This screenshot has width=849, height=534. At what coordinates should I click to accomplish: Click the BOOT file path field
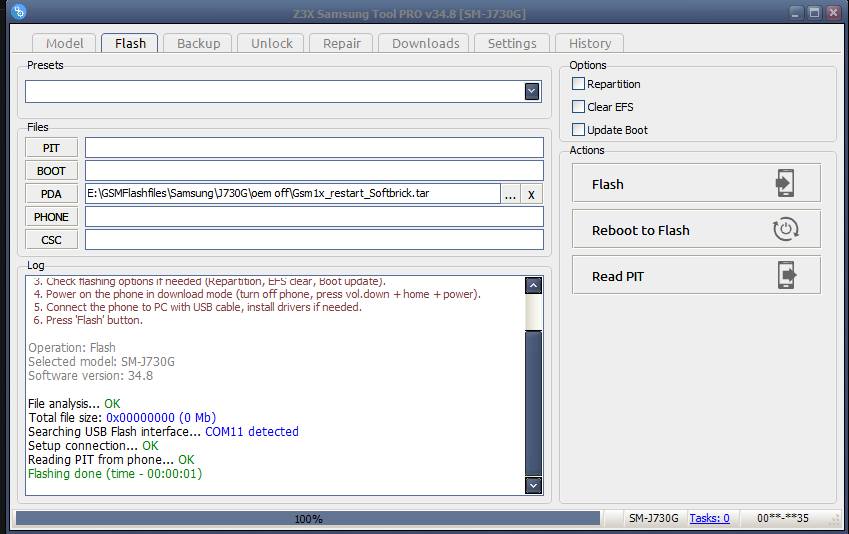(314, 171)
